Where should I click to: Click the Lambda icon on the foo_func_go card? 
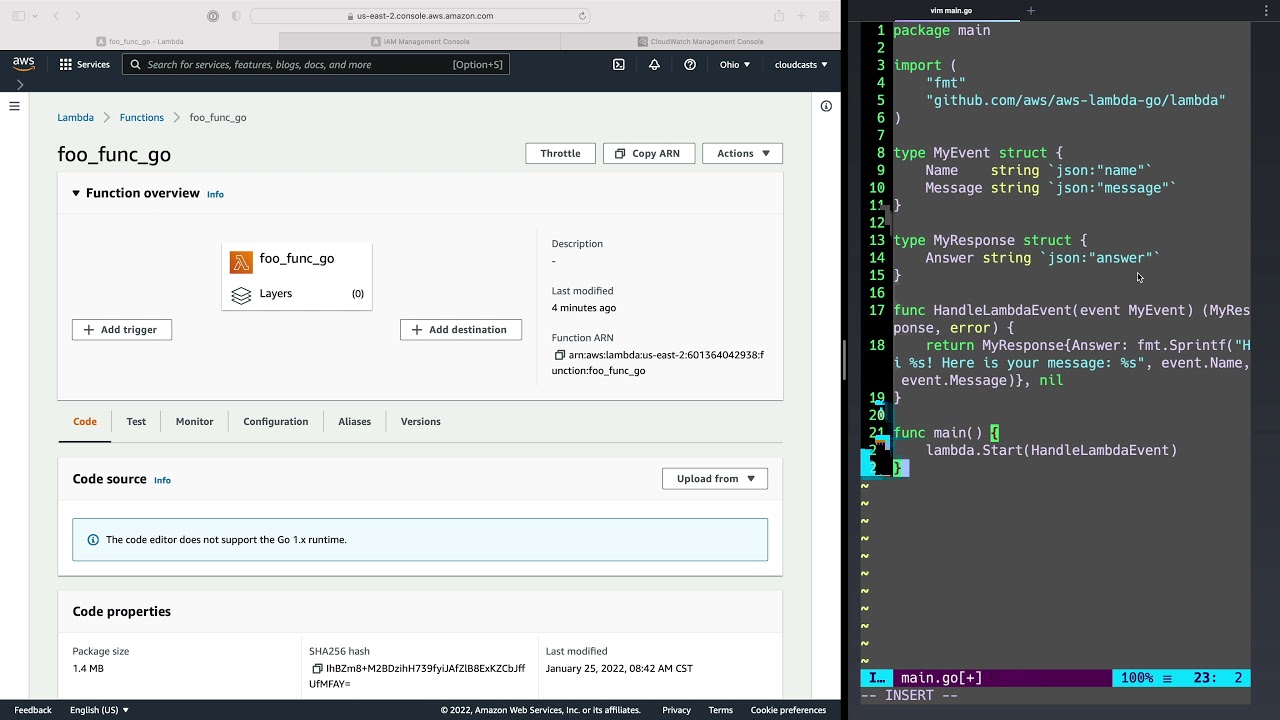click(x=241, y=262)
